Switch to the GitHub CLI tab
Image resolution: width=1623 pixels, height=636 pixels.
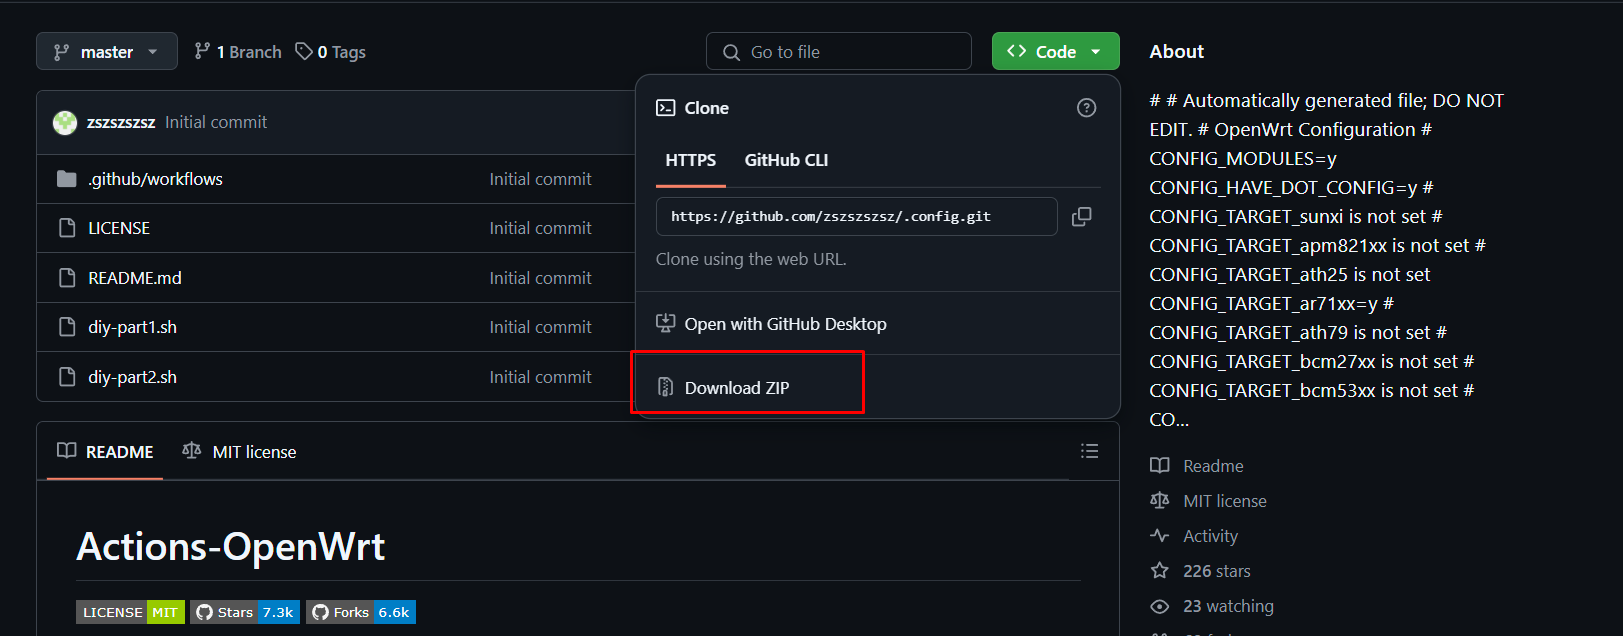tap(786, 160)
